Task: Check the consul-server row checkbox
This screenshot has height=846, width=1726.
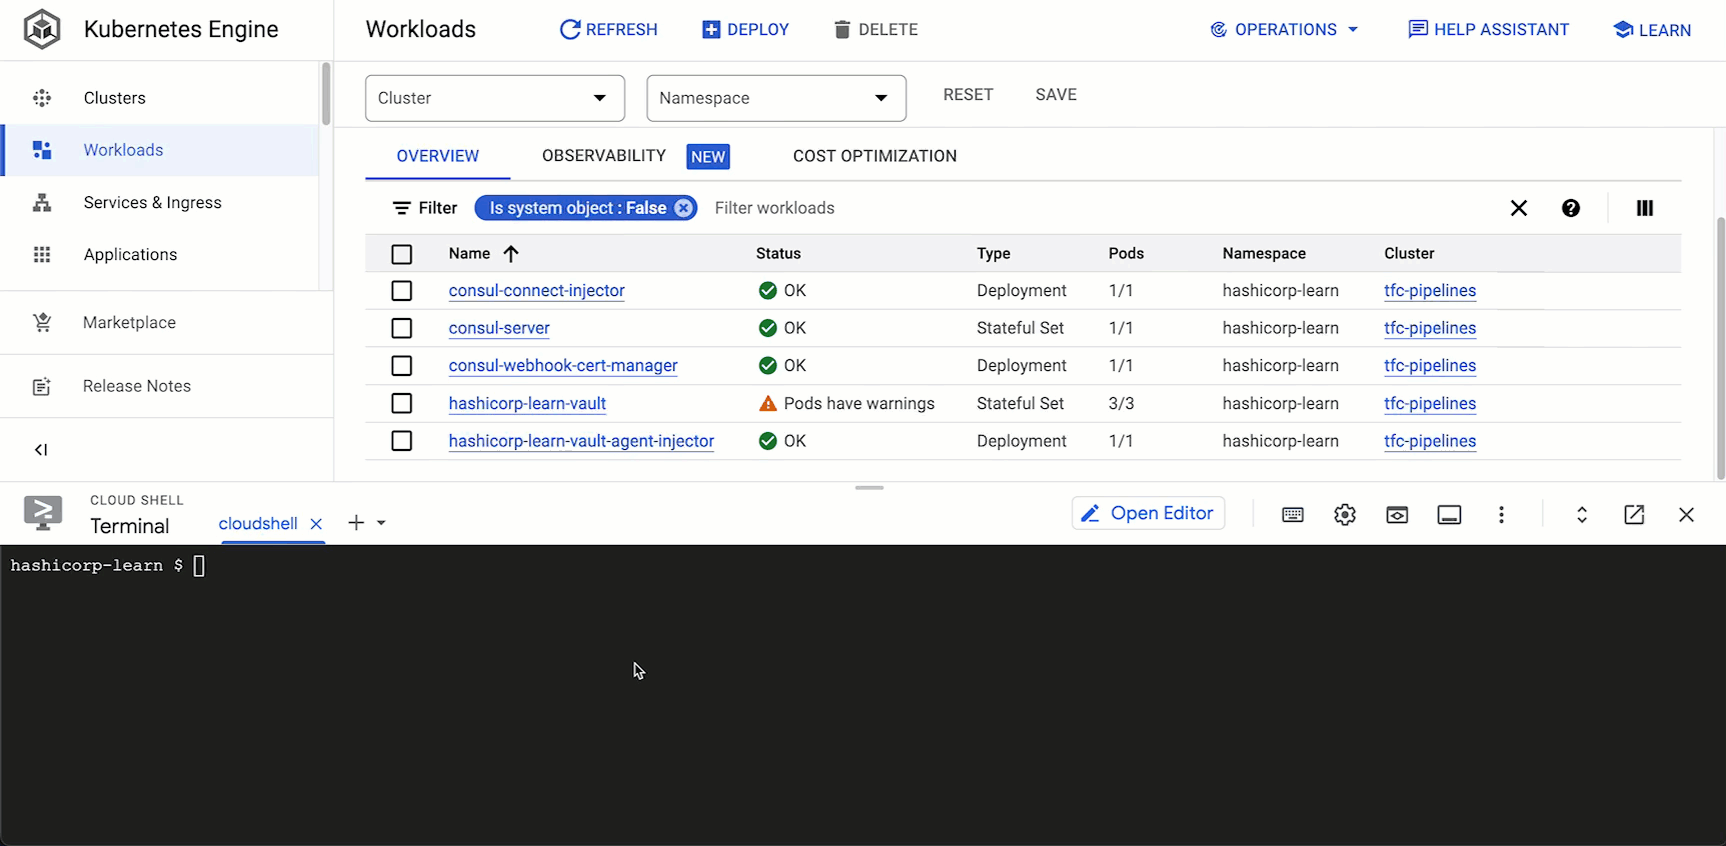Action: click(x=402, y=328)
